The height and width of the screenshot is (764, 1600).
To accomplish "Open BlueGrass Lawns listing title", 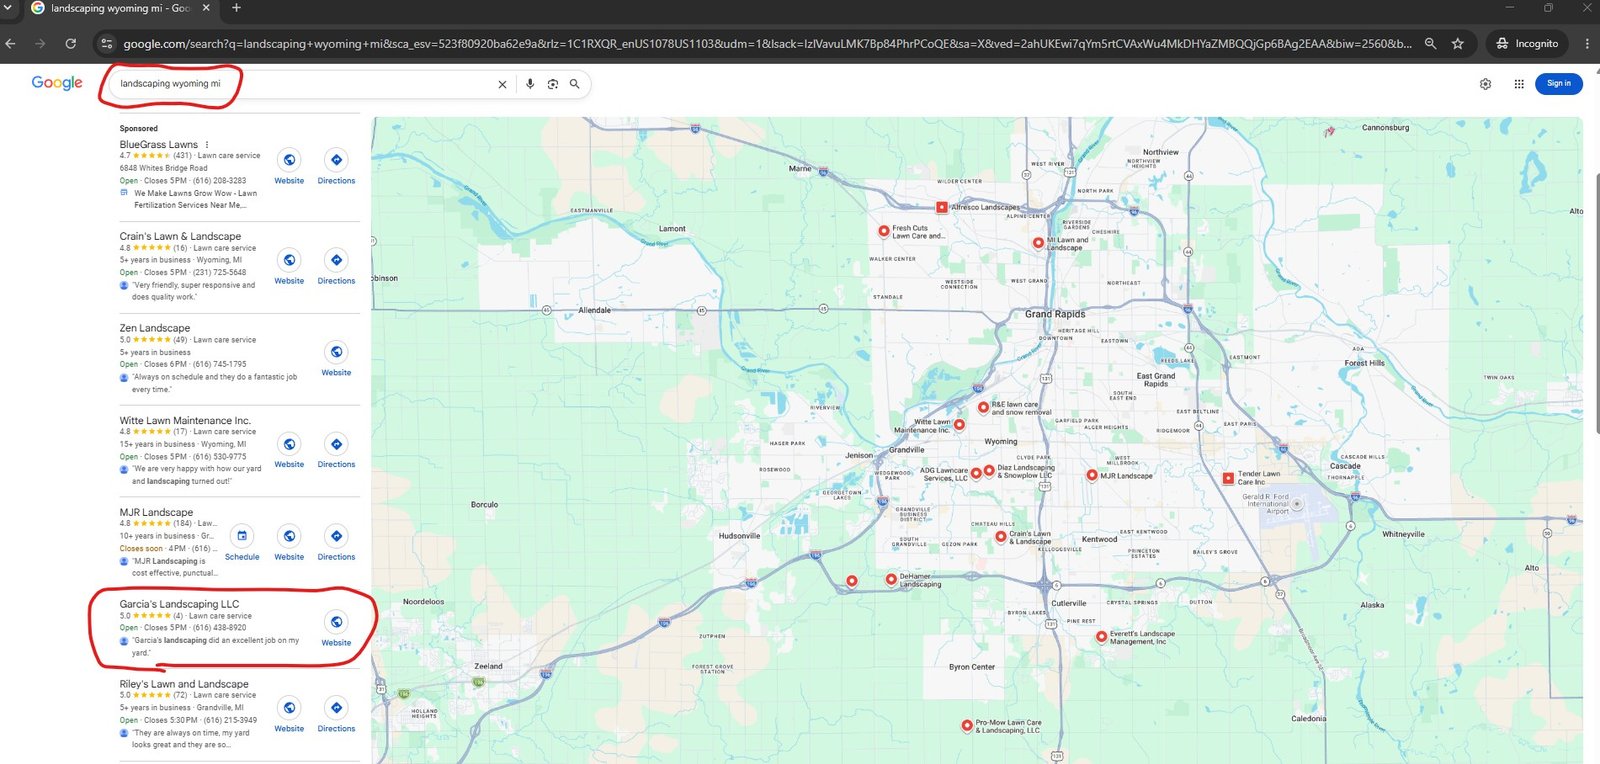I will (x=159, y=145).
